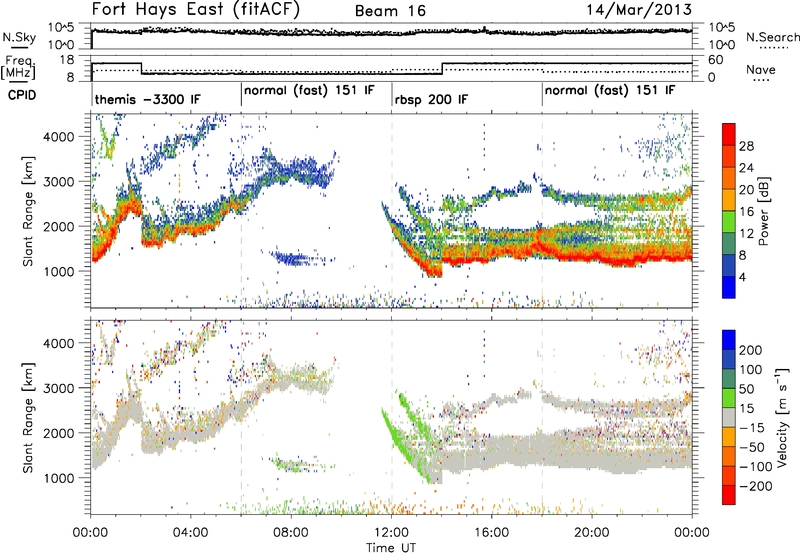The height and width of the screenshot is (554, 800).
Task: Pick the red bottom segment of Velocity colorbar
Action: (729, 495)
